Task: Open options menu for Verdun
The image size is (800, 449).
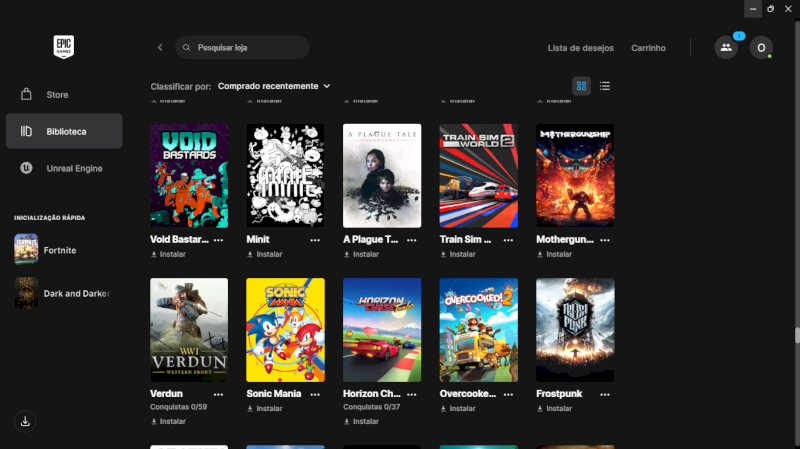Action: click(218, 394)
